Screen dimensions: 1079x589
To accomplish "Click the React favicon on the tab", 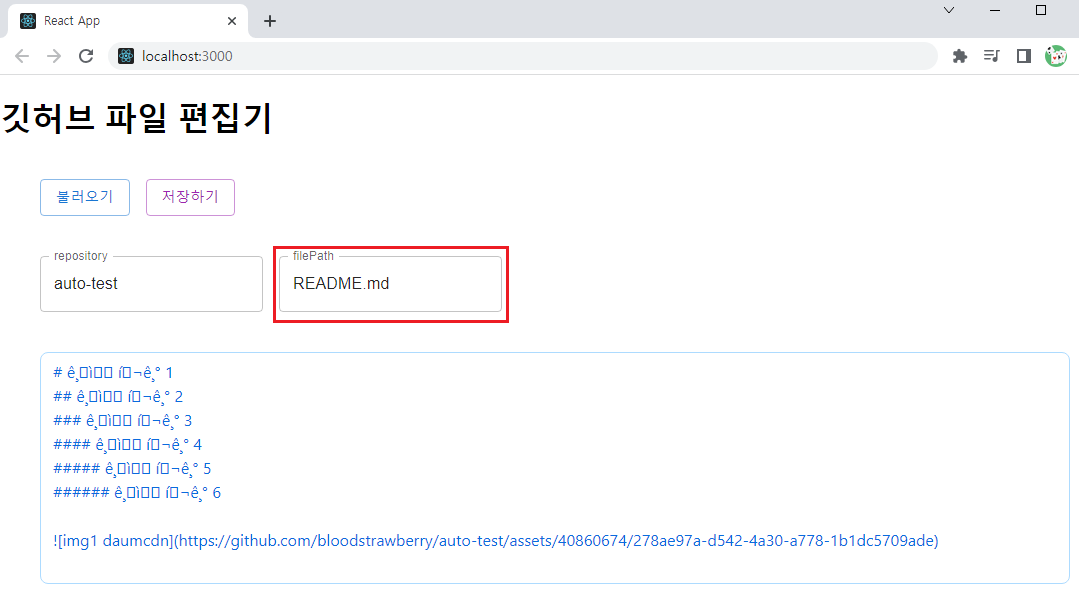I will pos(28,21).
